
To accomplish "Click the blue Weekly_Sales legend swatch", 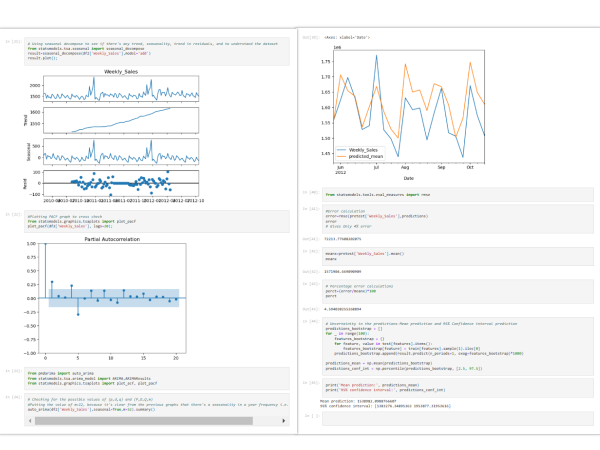I will coord(342,149).
